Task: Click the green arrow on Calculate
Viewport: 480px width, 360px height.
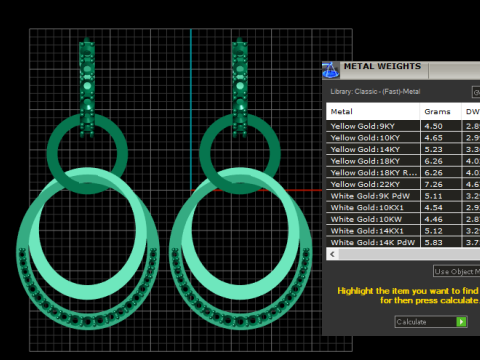Action: [461, 322]
